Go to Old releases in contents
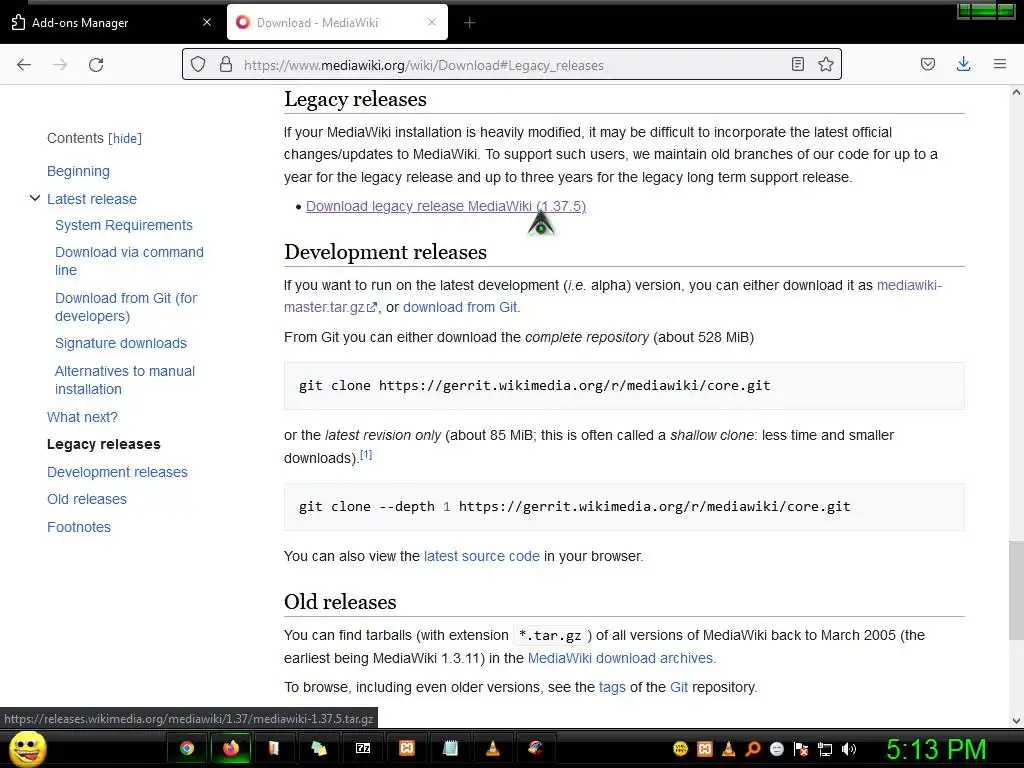Image resolution: width=1024 pixels, height=768 pixels. 87,500
